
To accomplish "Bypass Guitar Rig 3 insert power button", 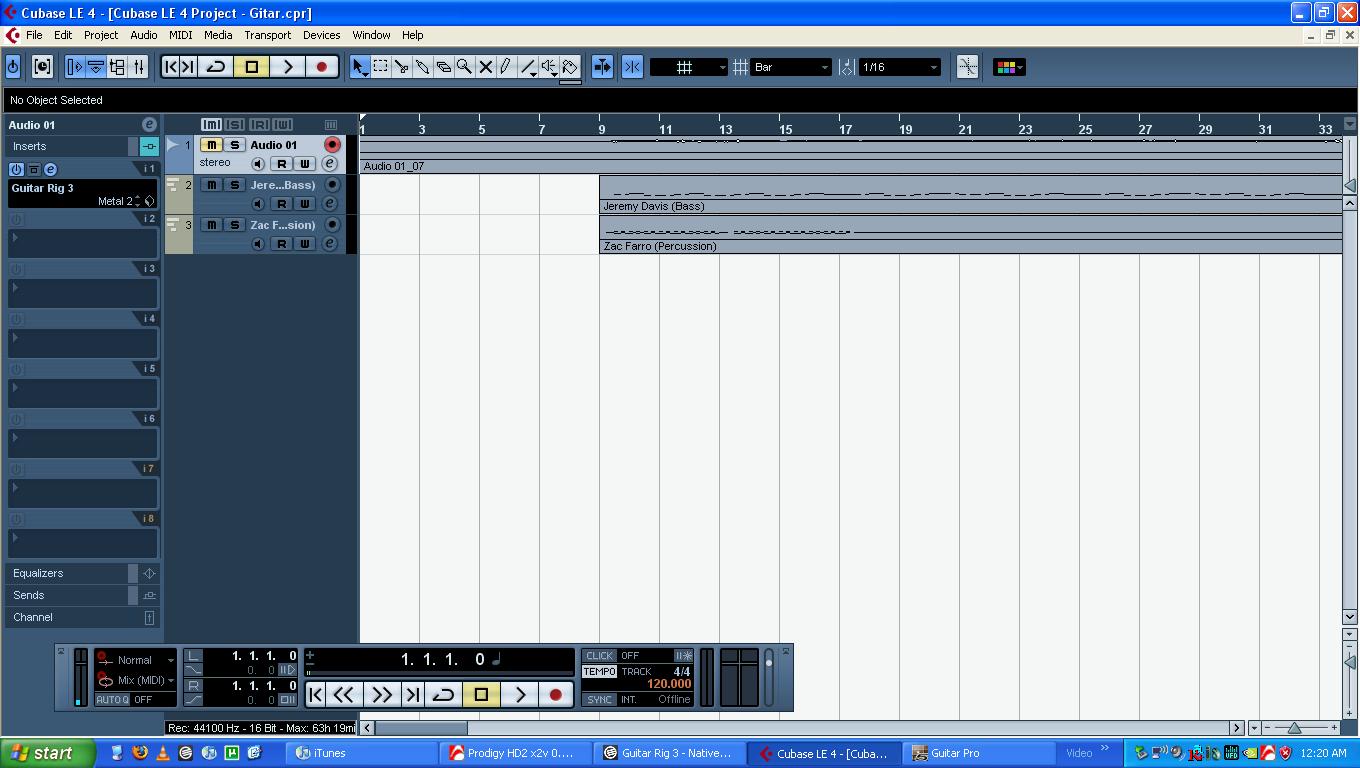I will 16,169.
